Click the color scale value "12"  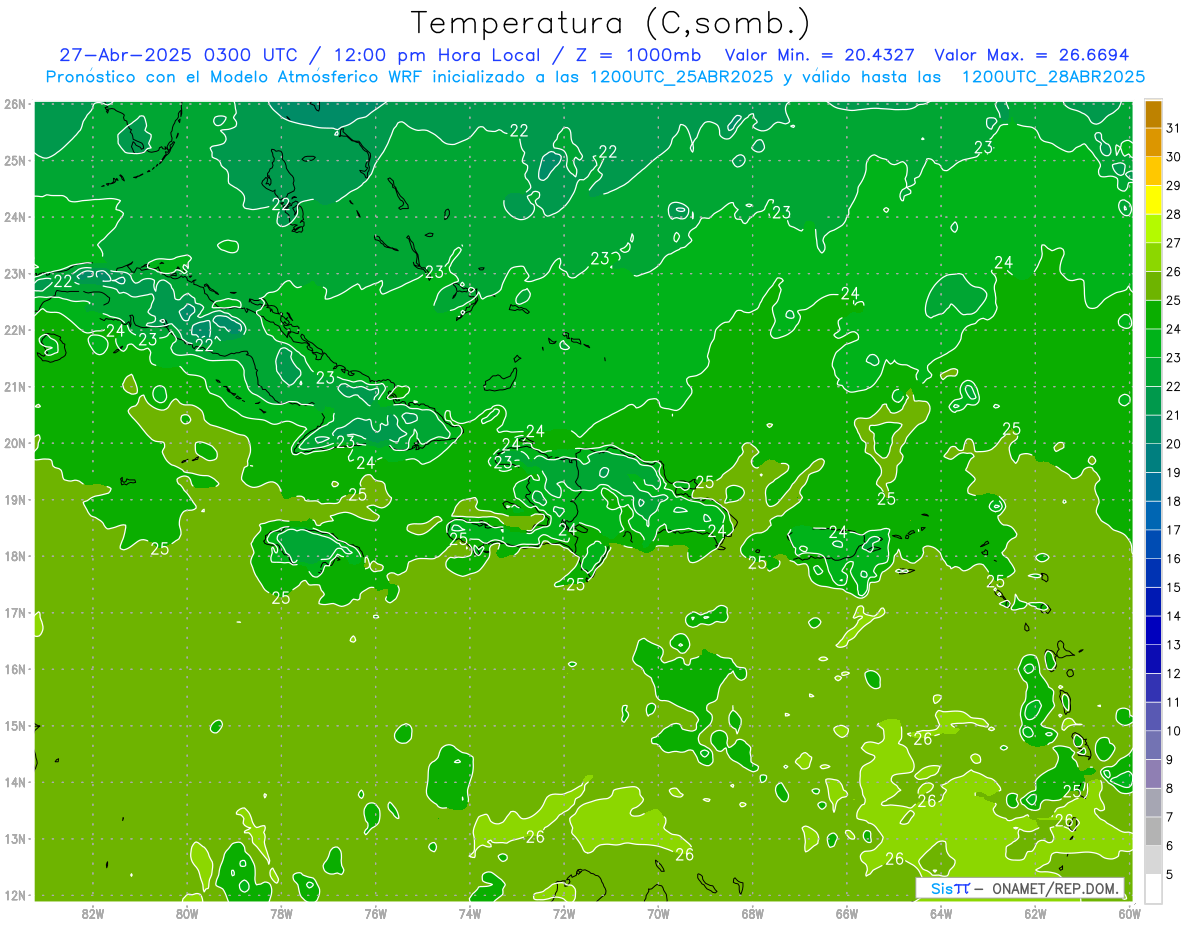coord(1174,673)
